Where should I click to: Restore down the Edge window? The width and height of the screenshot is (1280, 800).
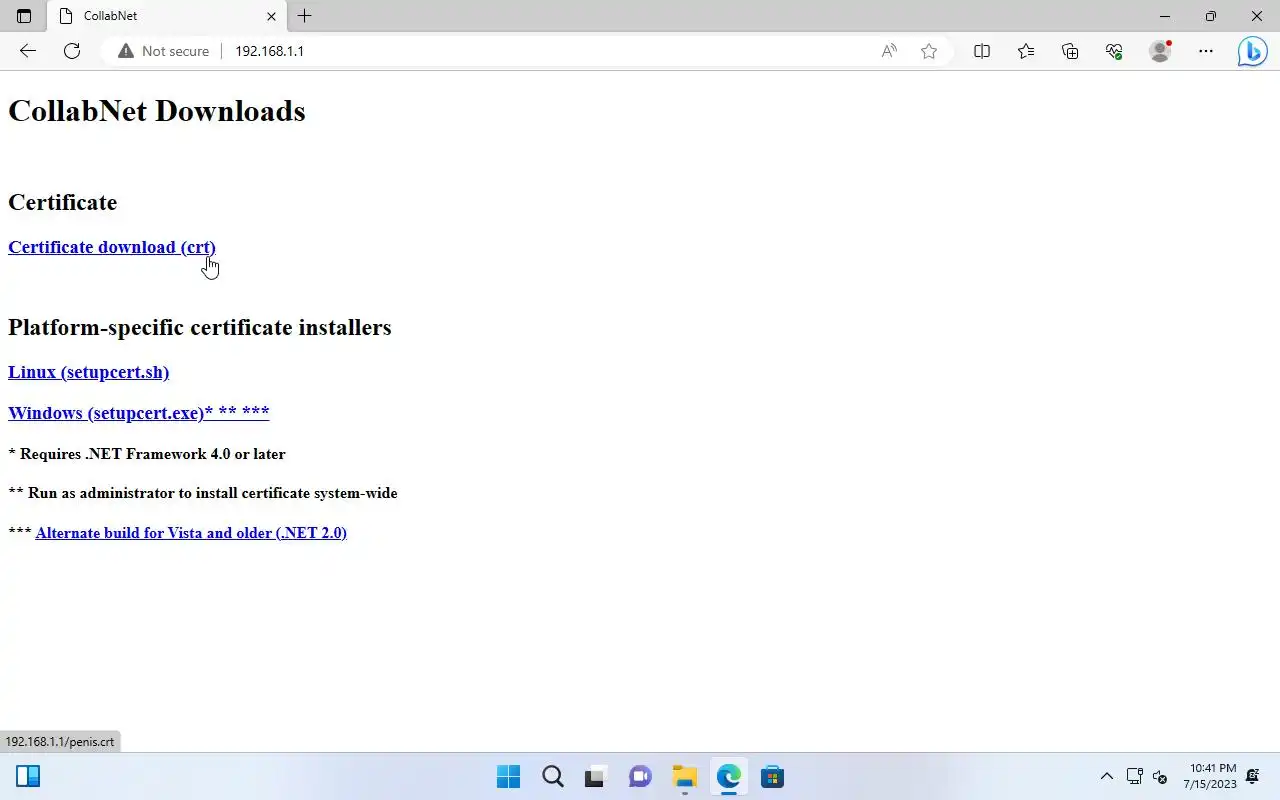pyautogui.click(x=1211, y=16)
